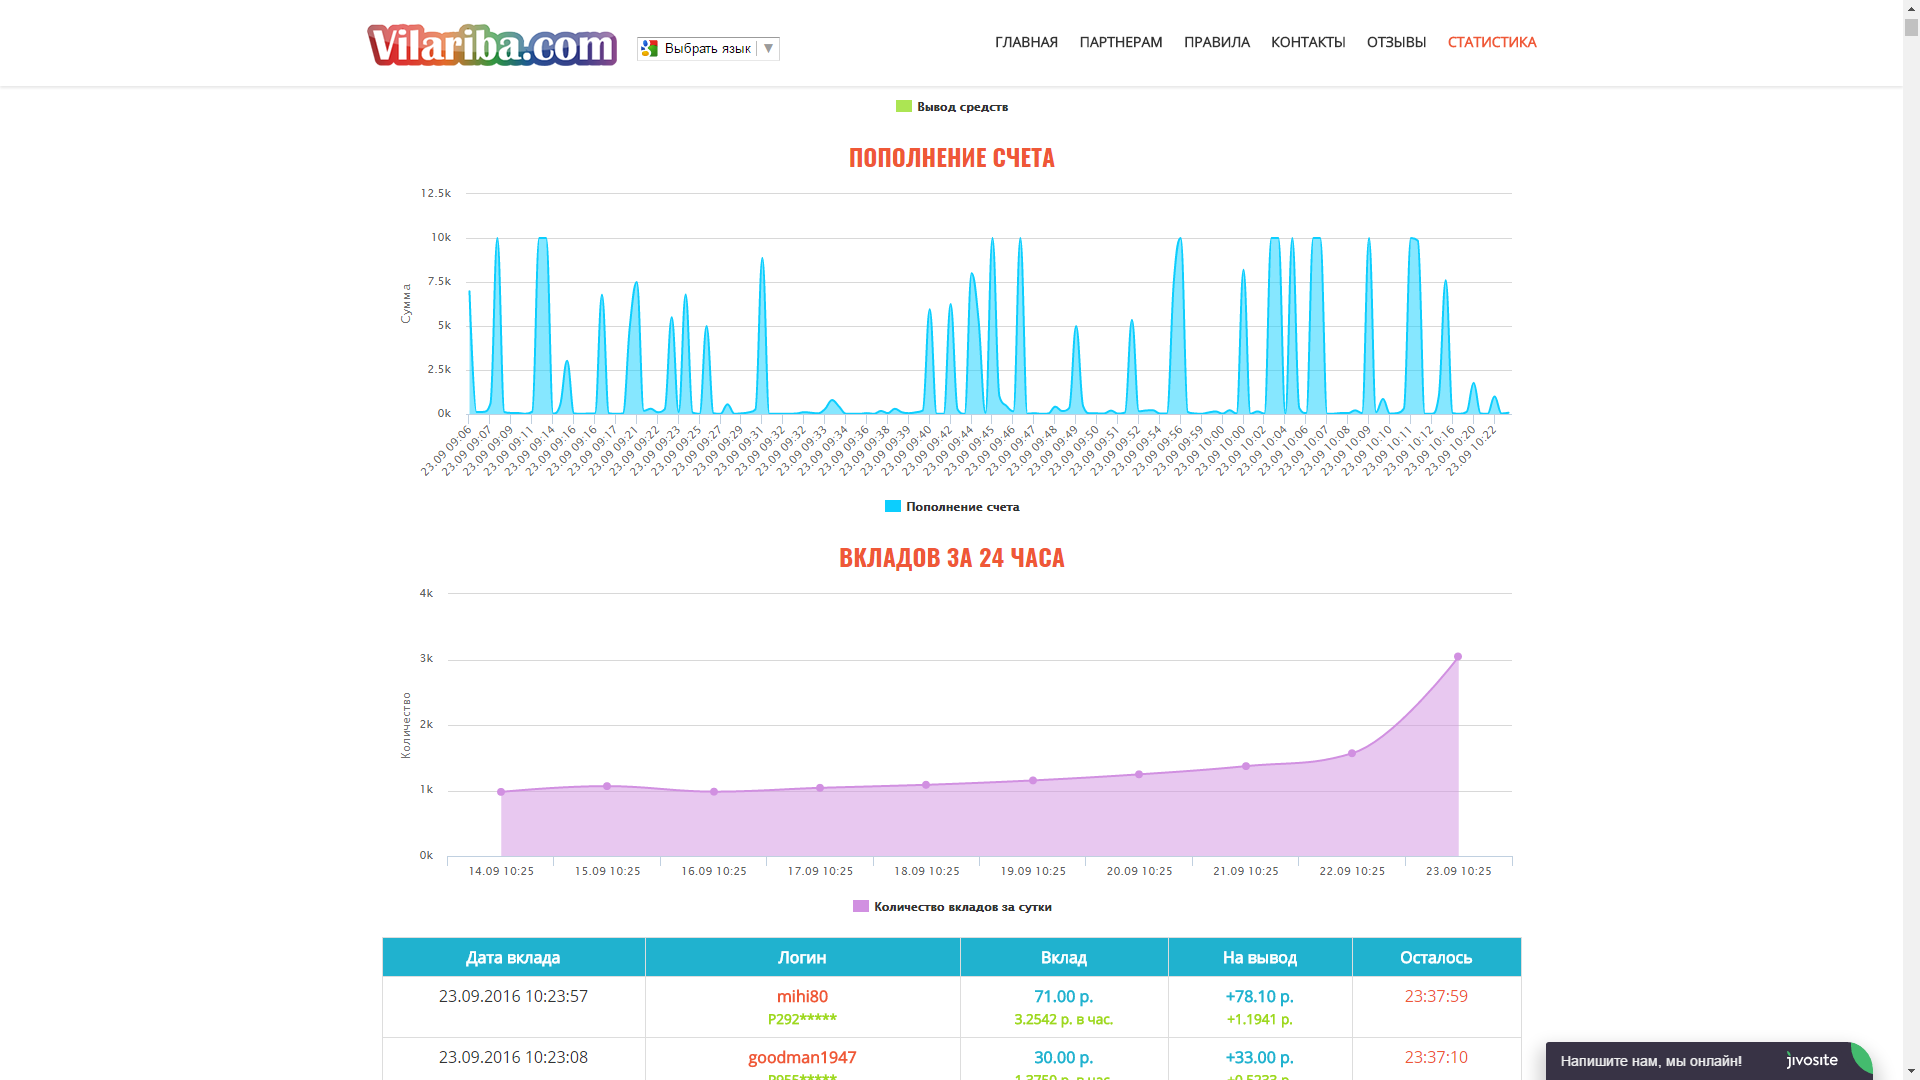
Task: Toggle Вывод средств green legend swatch
Action: 904,106
